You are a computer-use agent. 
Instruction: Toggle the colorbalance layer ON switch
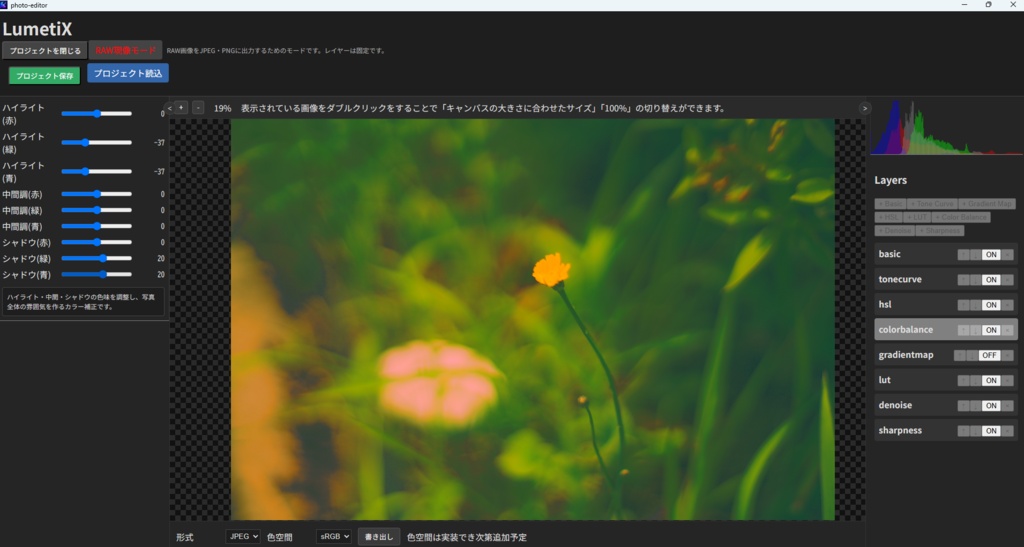(x=991, y=330)
